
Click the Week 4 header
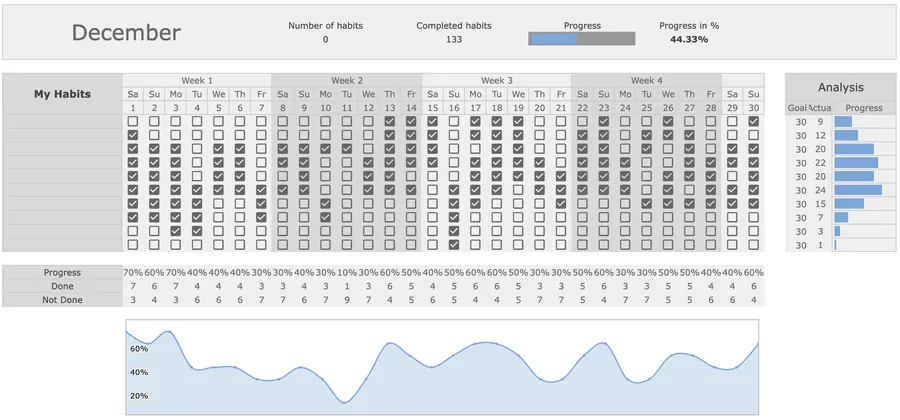[646, 80]
